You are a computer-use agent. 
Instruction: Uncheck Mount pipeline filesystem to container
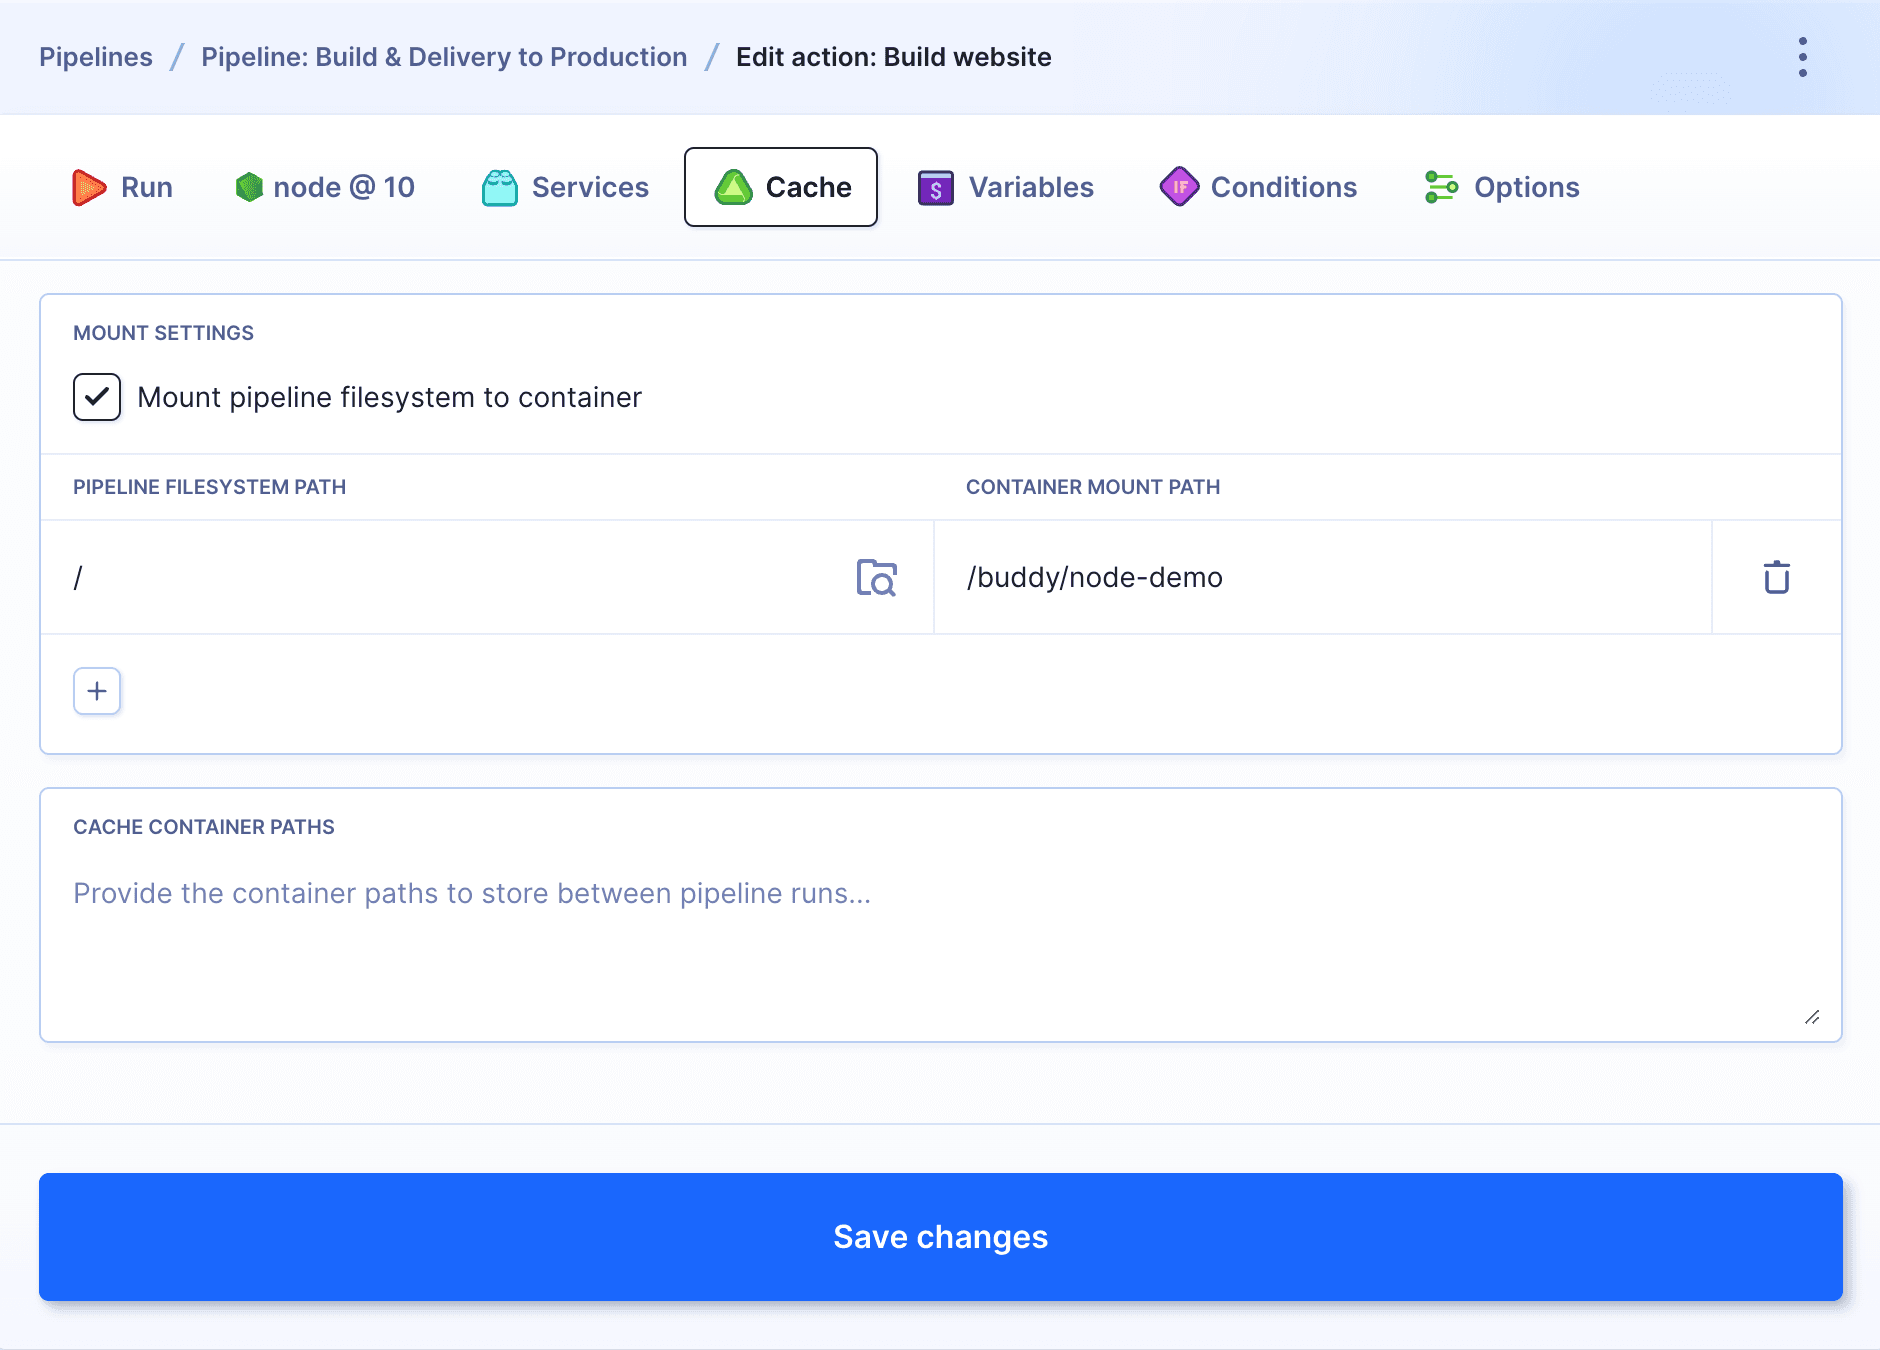pyautogui.click(x=97, y=397)
